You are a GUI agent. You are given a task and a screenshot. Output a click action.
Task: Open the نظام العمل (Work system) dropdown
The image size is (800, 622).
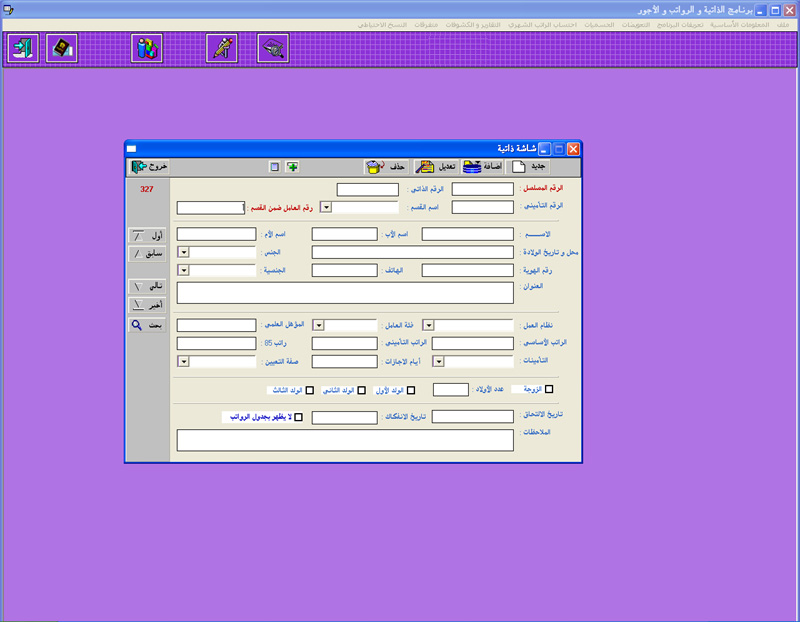(428, 325)
